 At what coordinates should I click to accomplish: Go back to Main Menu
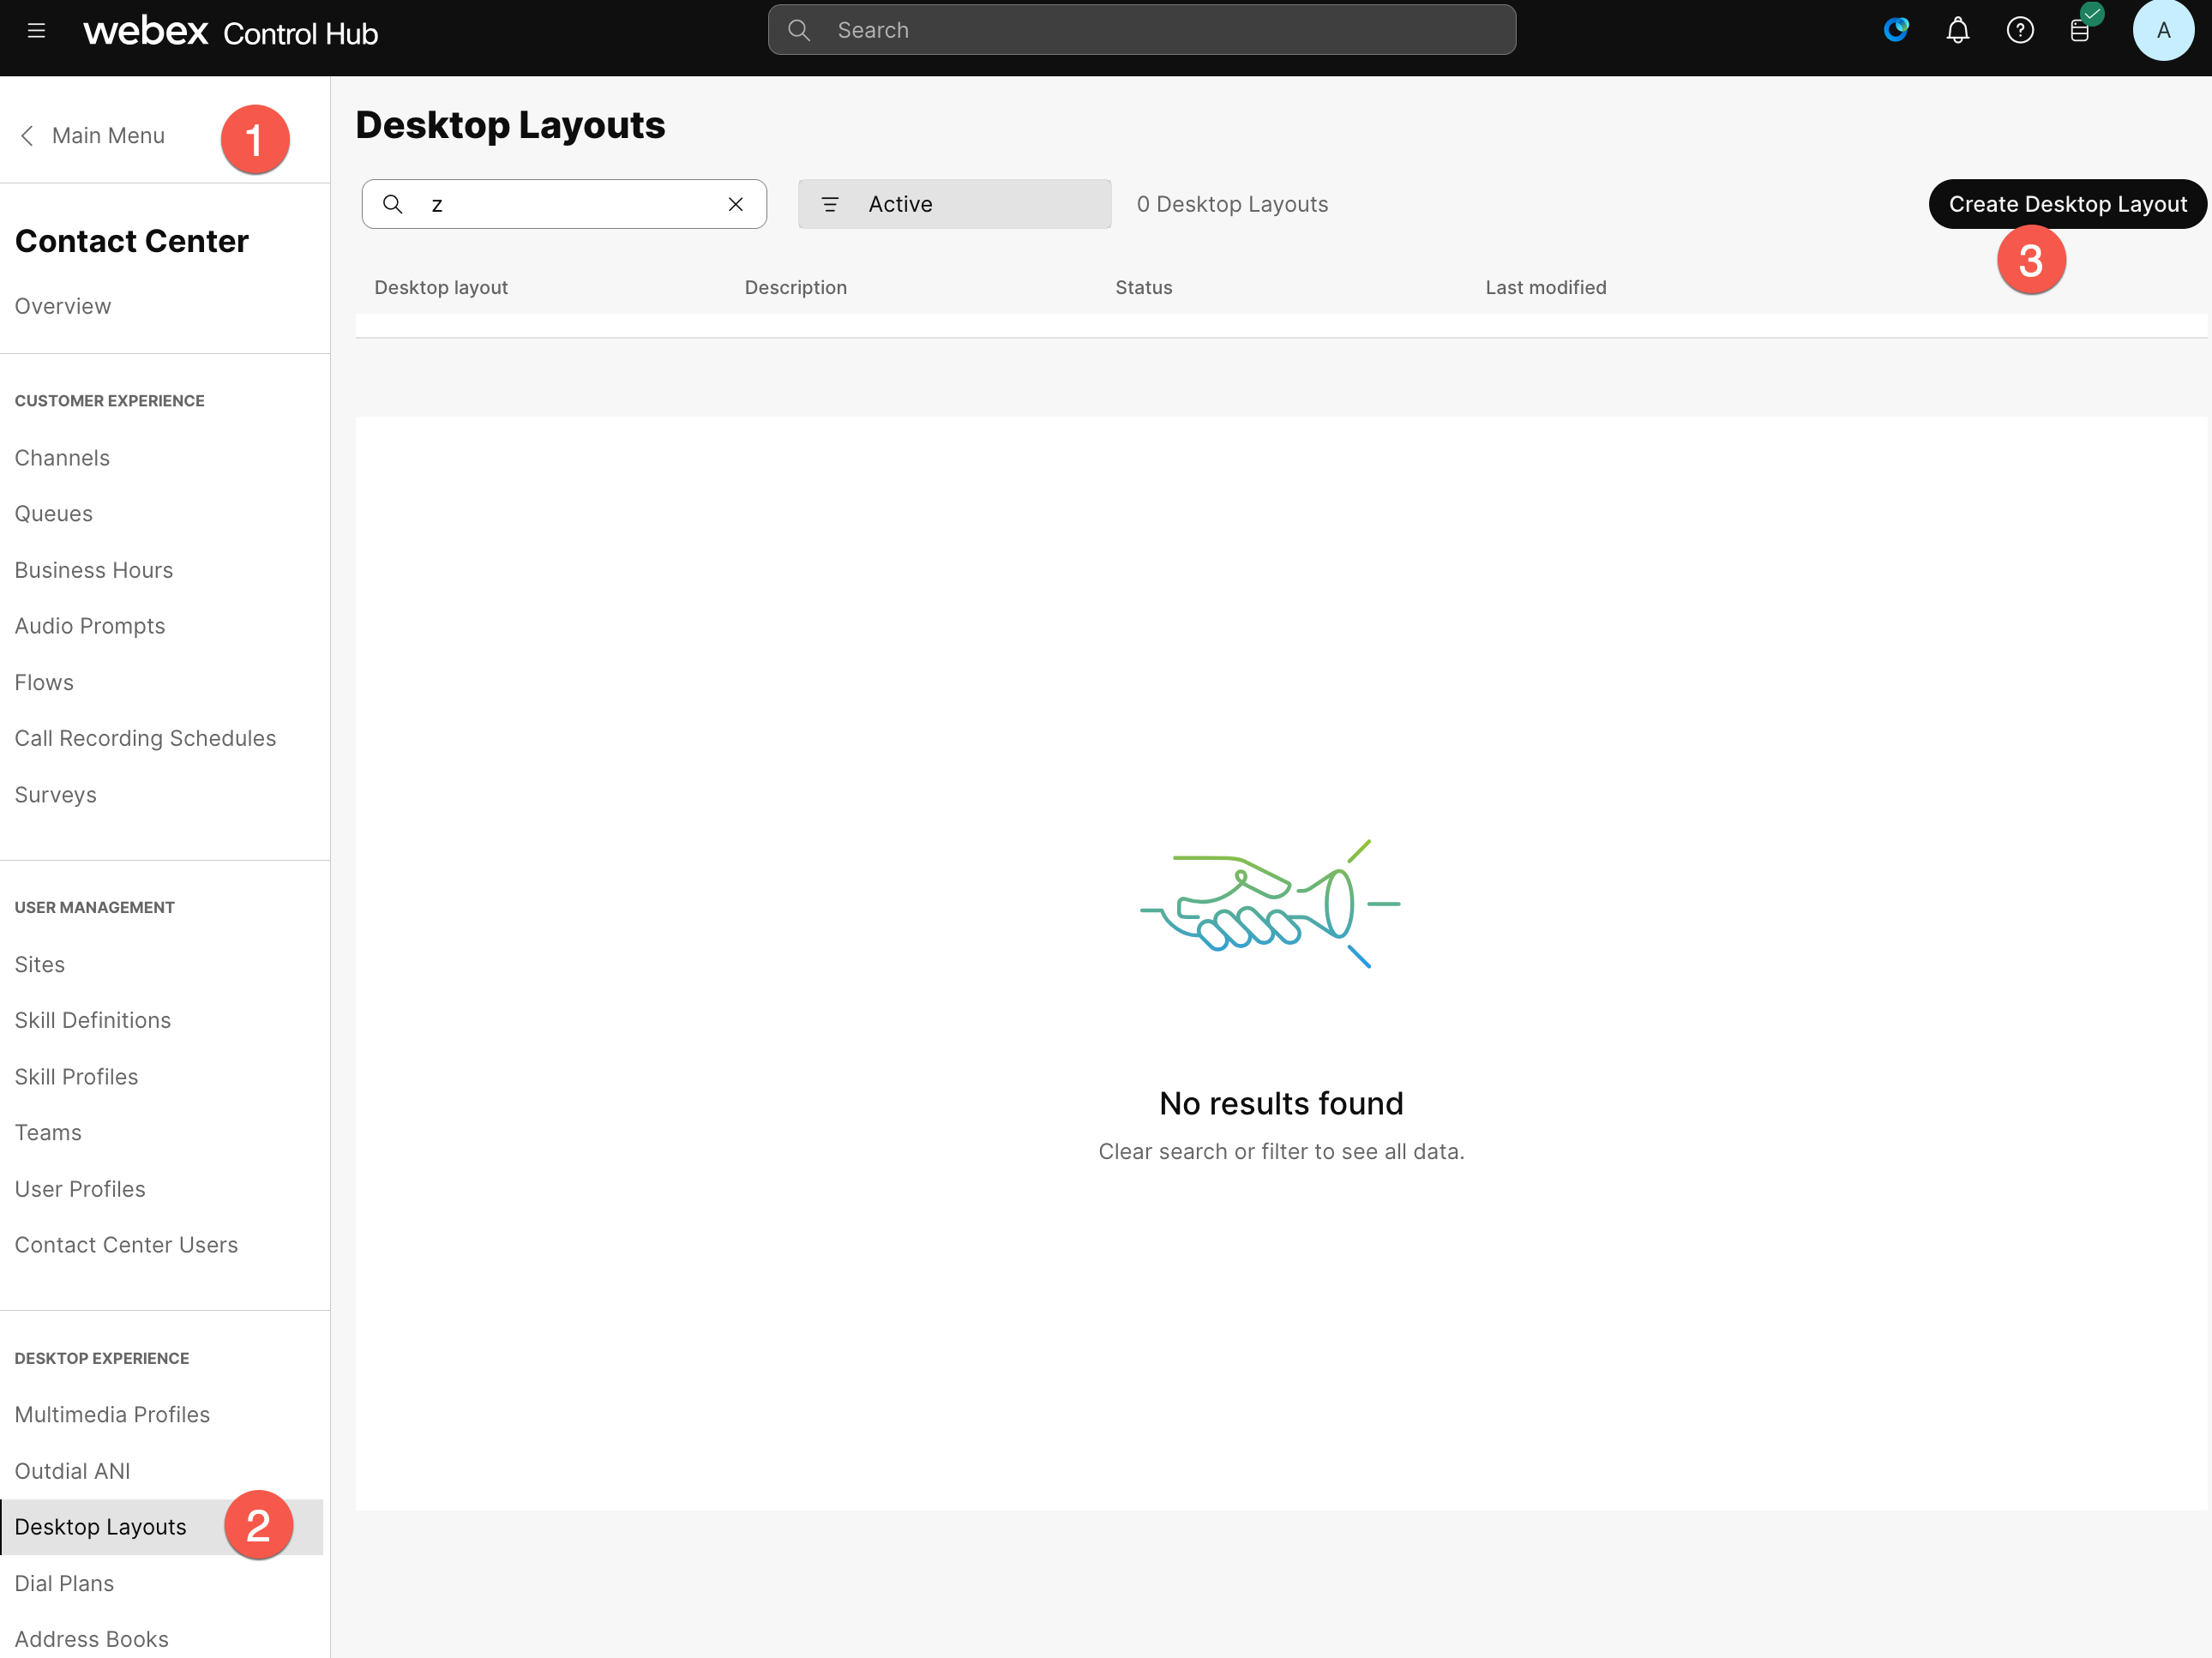[x=108, y=135]
